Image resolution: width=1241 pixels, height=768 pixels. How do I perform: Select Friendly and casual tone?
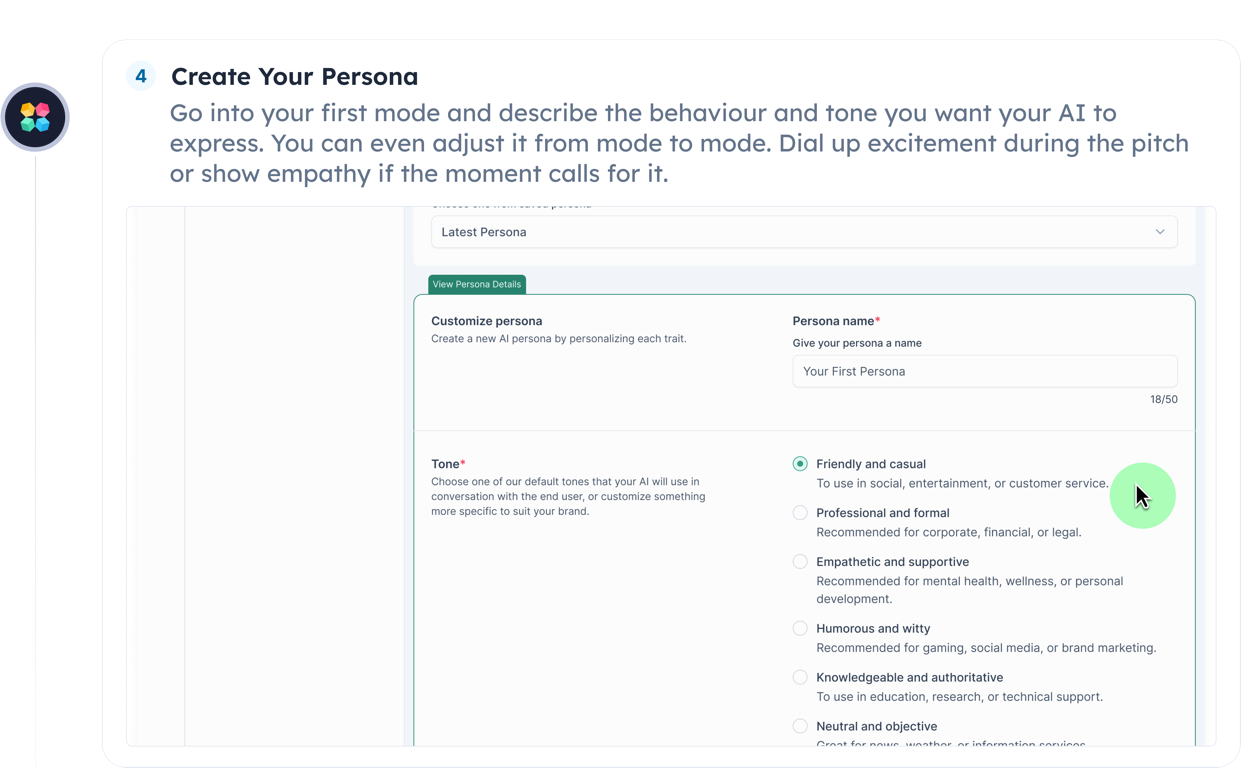[800, 464]
